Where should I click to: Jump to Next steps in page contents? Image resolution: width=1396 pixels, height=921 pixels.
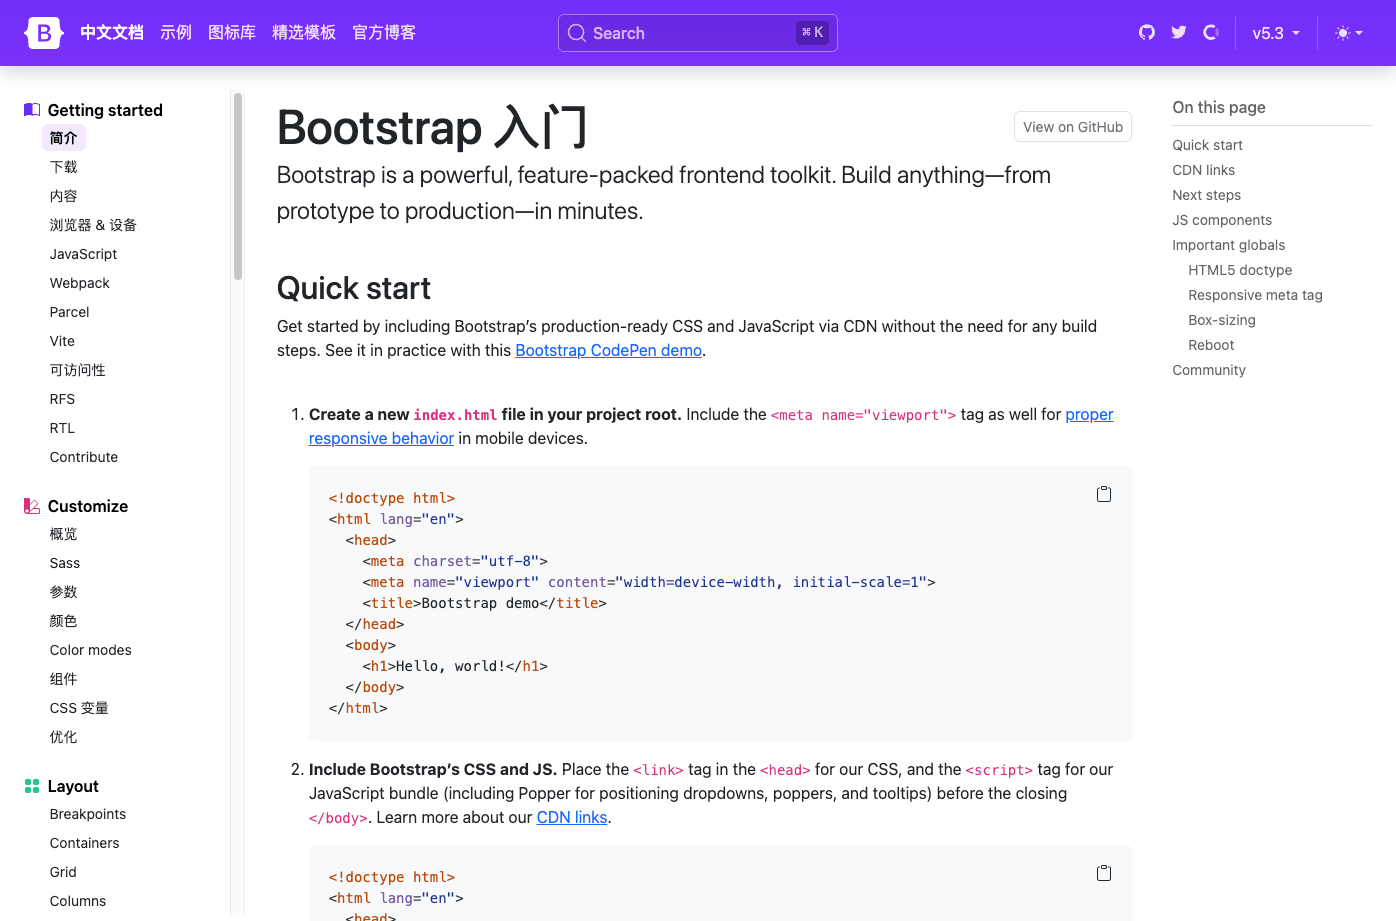pos(1206,195)
